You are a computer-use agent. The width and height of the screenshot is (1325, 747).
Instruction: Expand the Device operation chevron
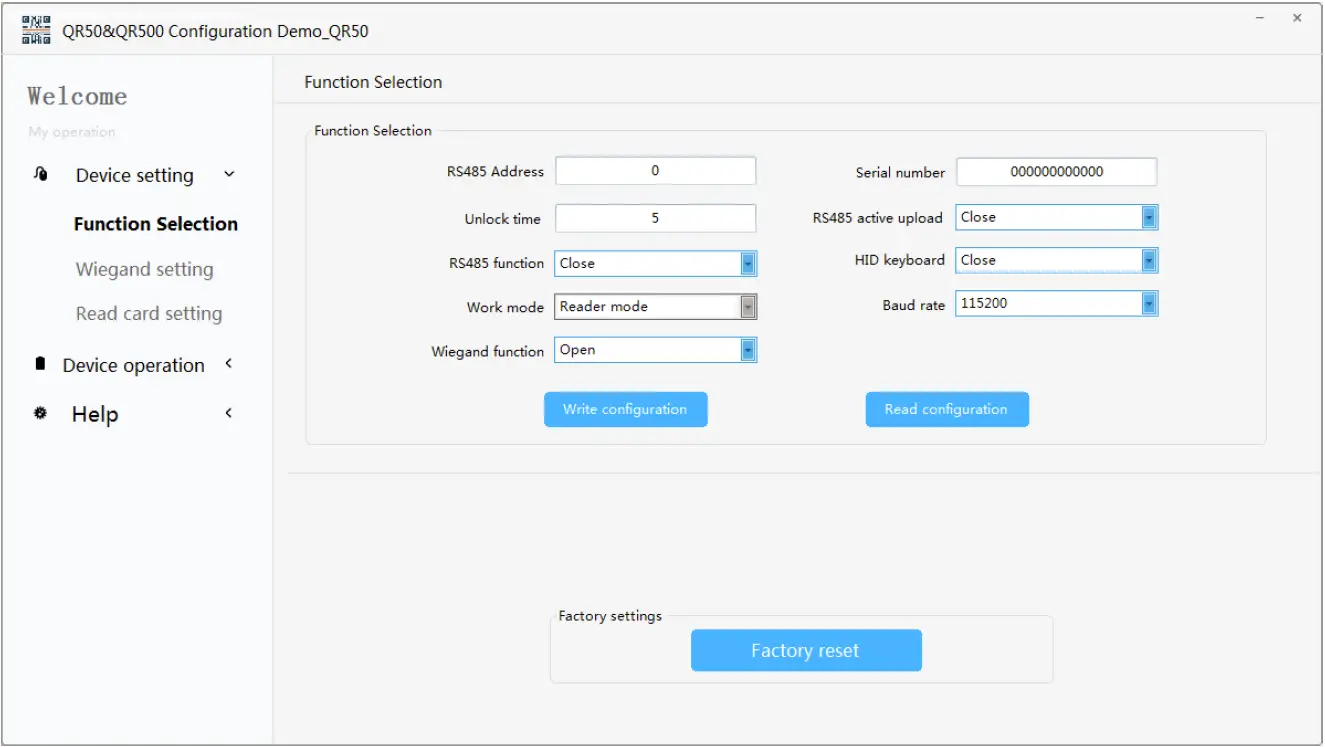pyautogui.click(x=228, y=364)
